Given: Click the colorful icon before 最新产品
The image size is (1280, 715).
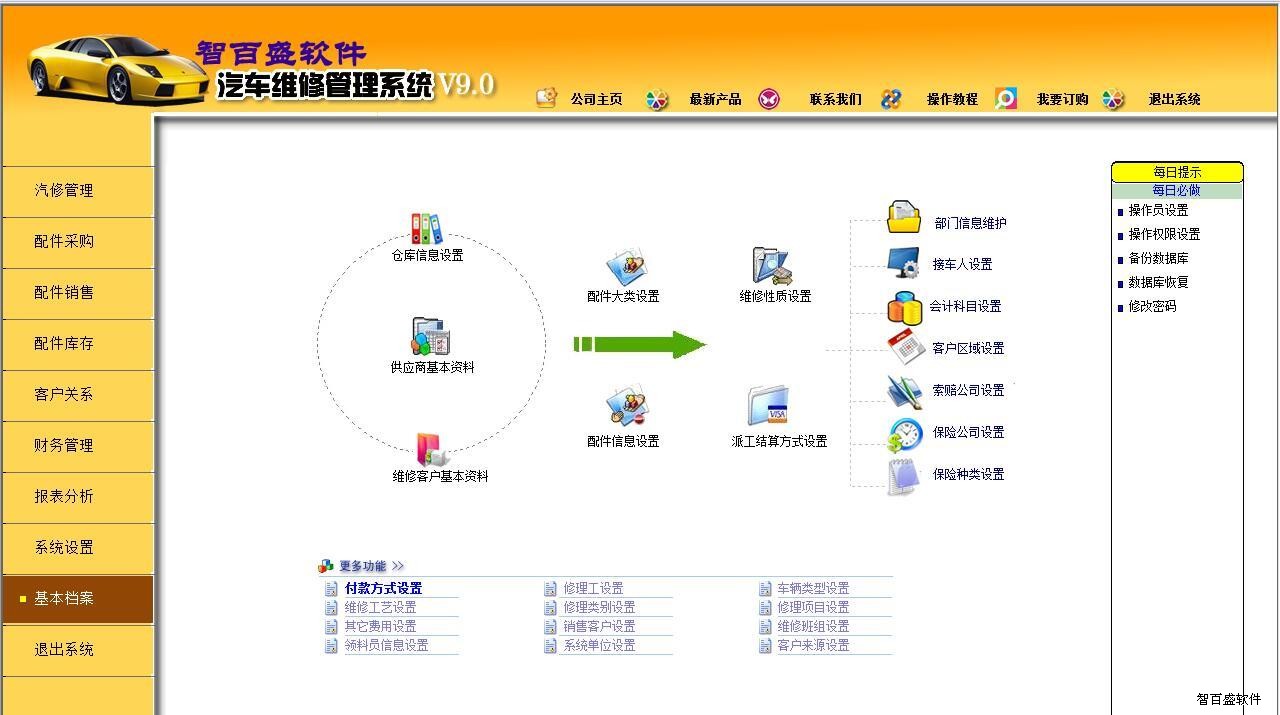Looking at the screenshot, I should coord(656,99).
